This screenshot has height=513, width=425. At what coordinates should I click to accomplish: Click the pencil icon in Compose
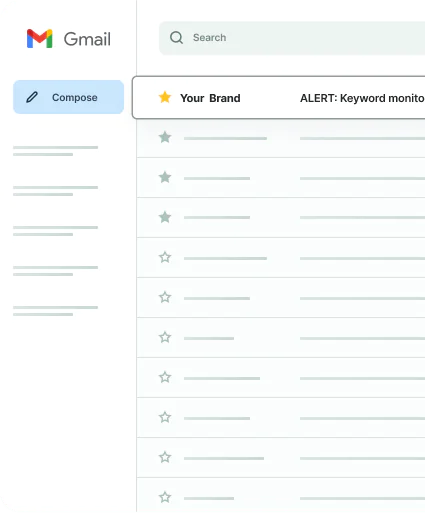click(x=32, y=97)
